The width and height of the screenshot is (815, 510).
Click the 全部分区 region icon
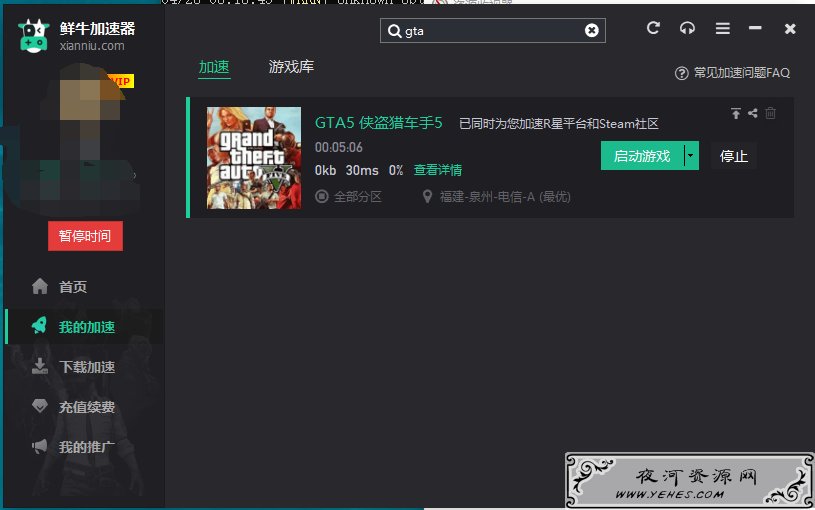[322, 197]
